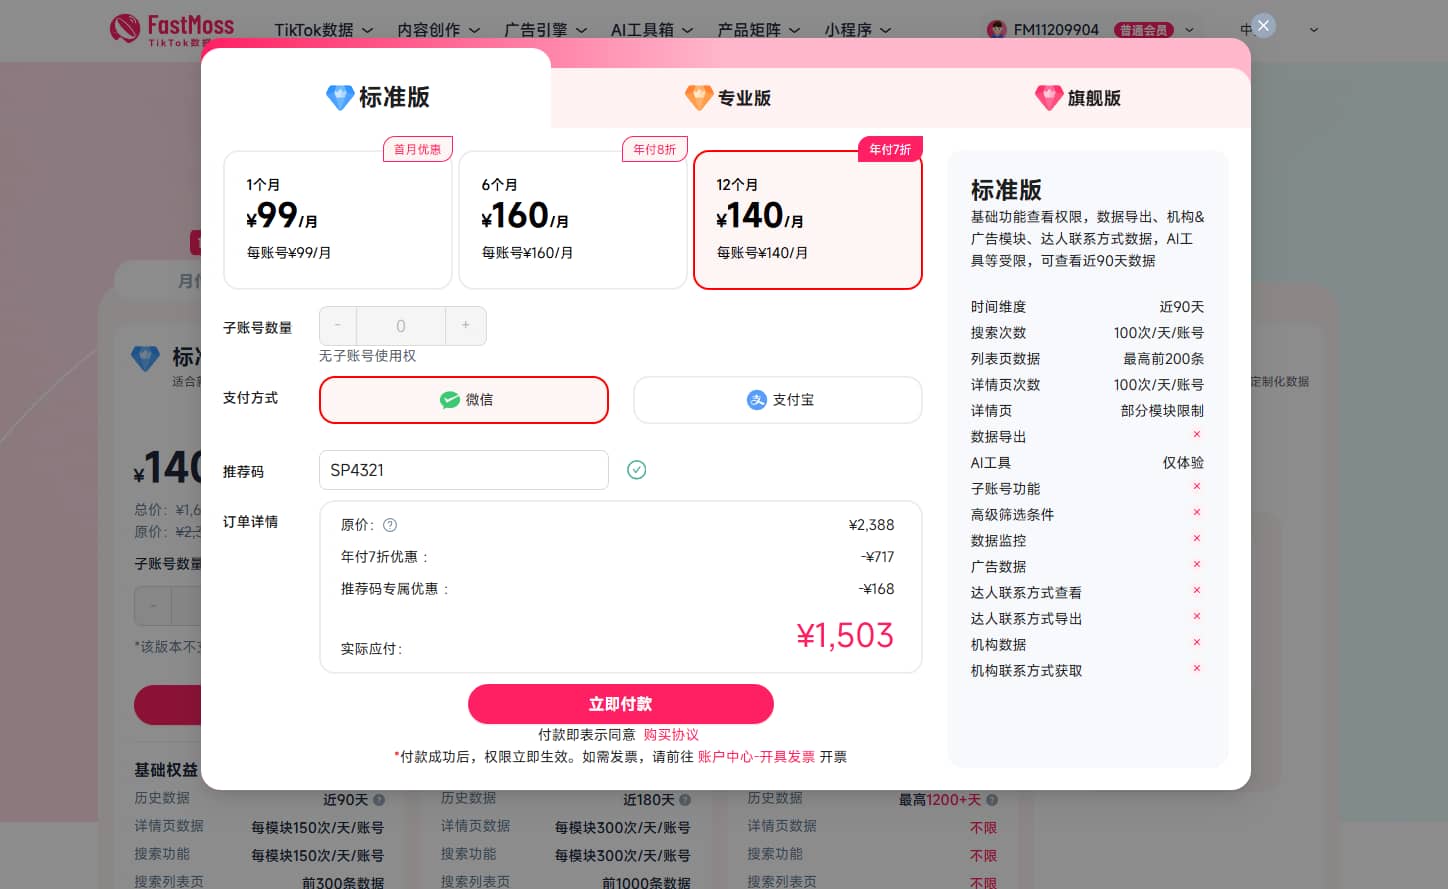Click the user avatar next to FM11209904
This screenshot has width=1448, height=889.
(x=996, y=29)
